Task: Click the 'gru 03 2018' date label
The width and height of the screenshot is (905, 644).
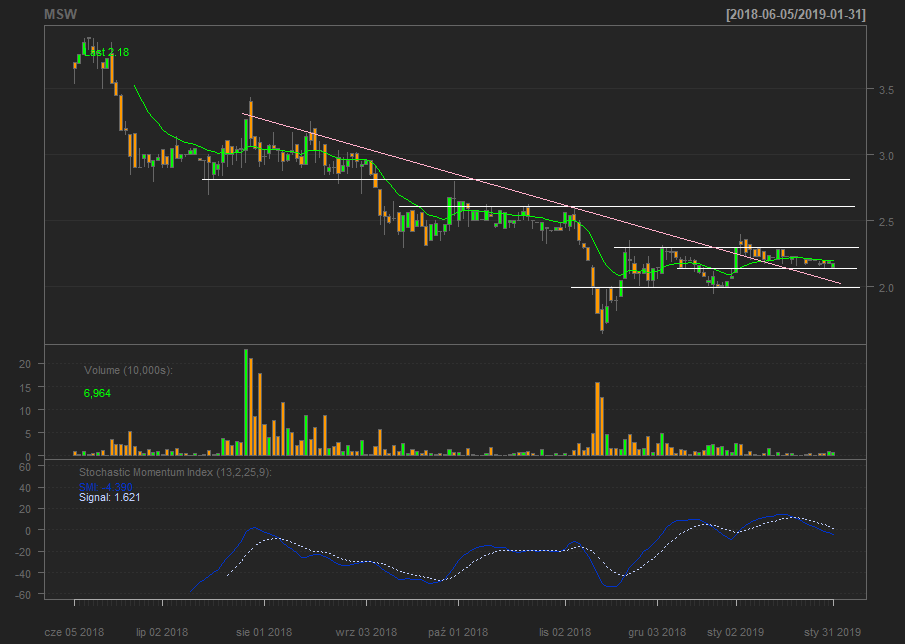Action: [657, 632]
